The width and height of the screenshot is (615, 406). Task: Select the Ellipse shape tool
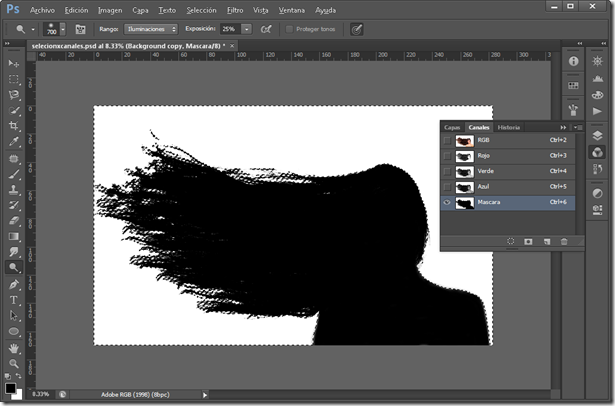[14, 331]
